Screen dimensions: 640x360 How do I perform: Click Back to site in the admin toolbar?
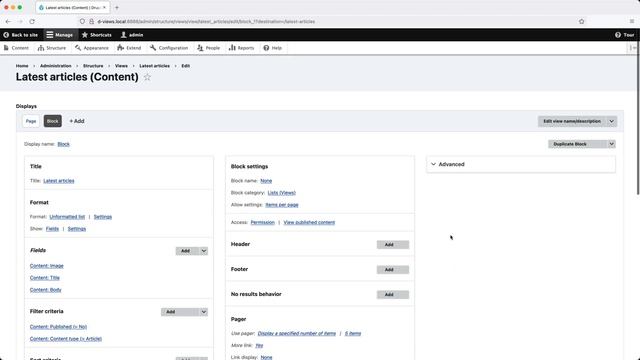(x=20, y=35)
